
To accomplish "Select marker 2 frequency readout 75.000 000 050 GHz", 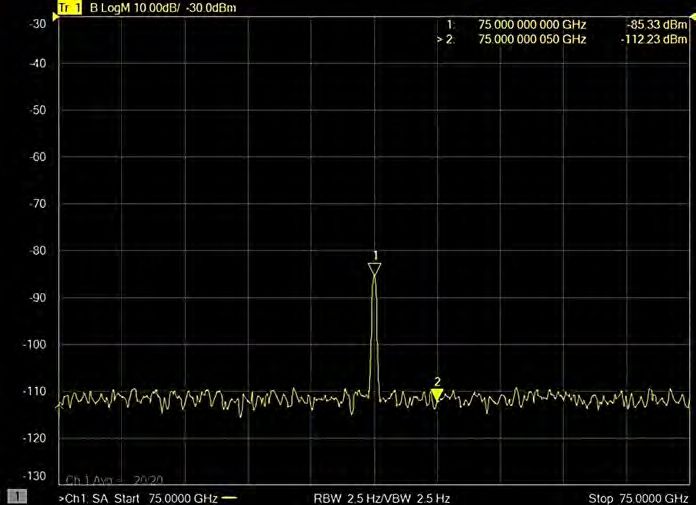I will coord(532,39).
